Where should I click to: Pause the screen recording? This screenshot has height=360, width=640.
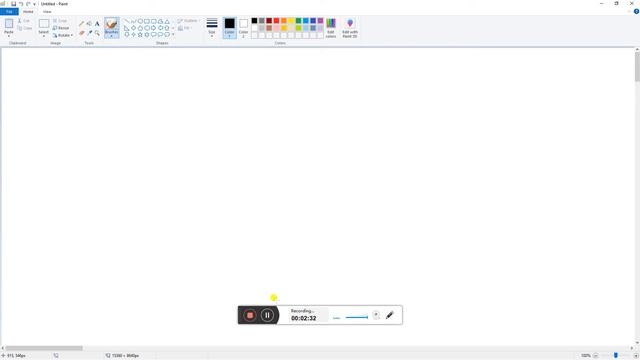click(267, 315)
